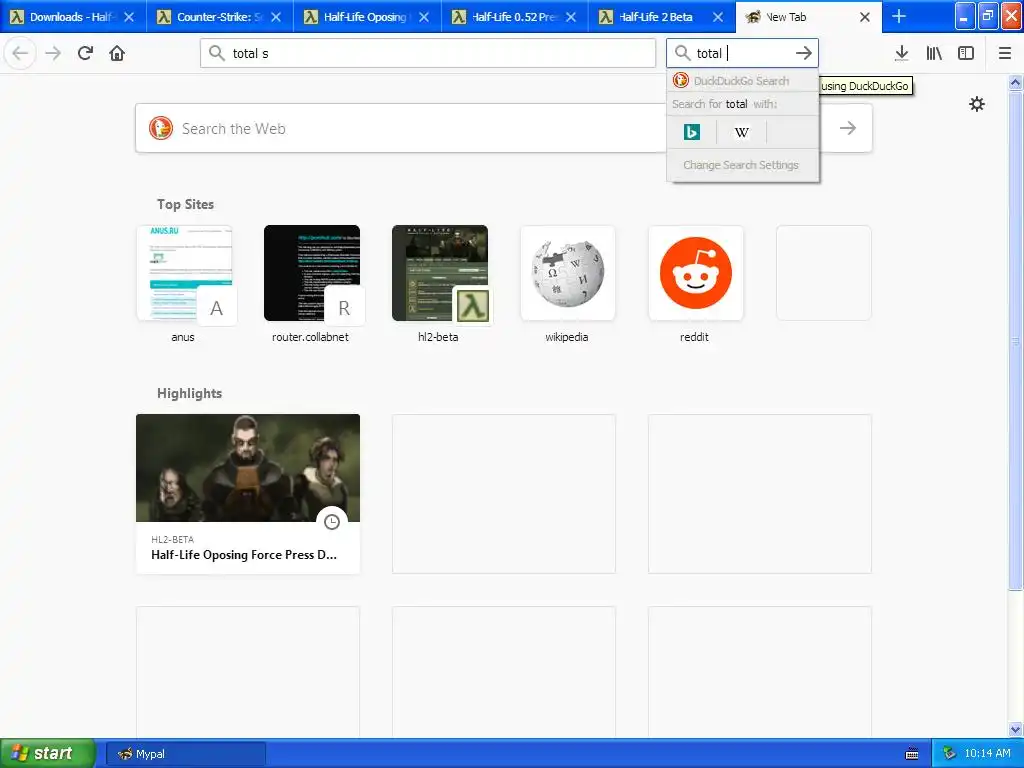
Task: Go to the Home page
Action: click(x=117, y=53)
